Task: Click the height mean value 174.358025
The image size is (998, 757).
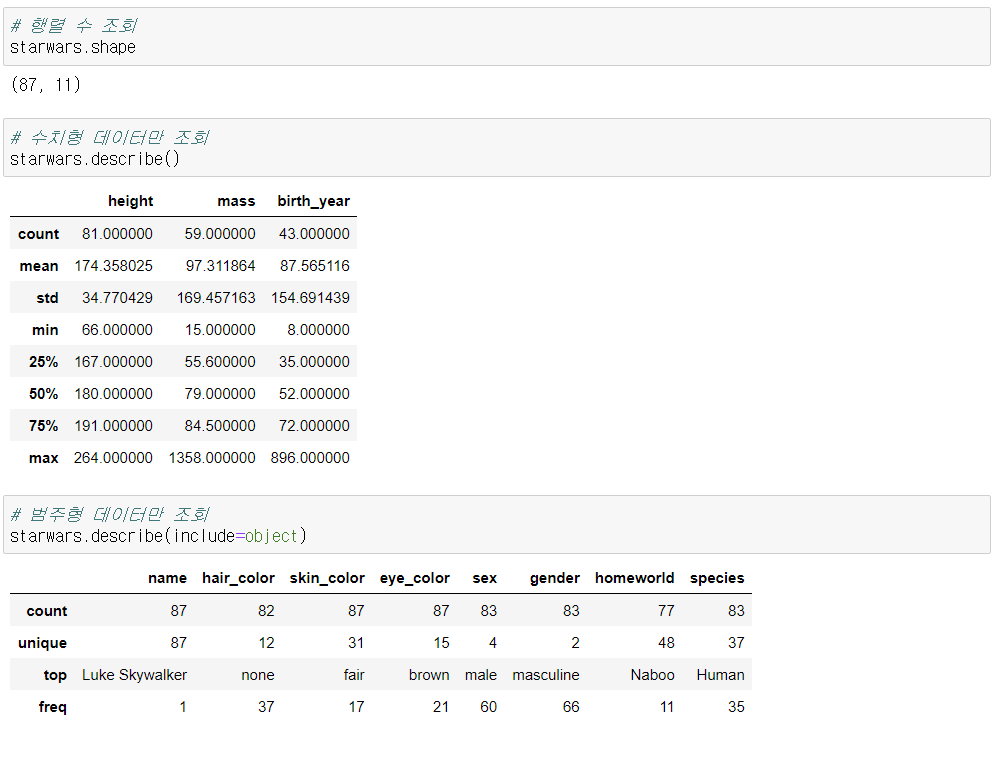Action: click(113, 265)
